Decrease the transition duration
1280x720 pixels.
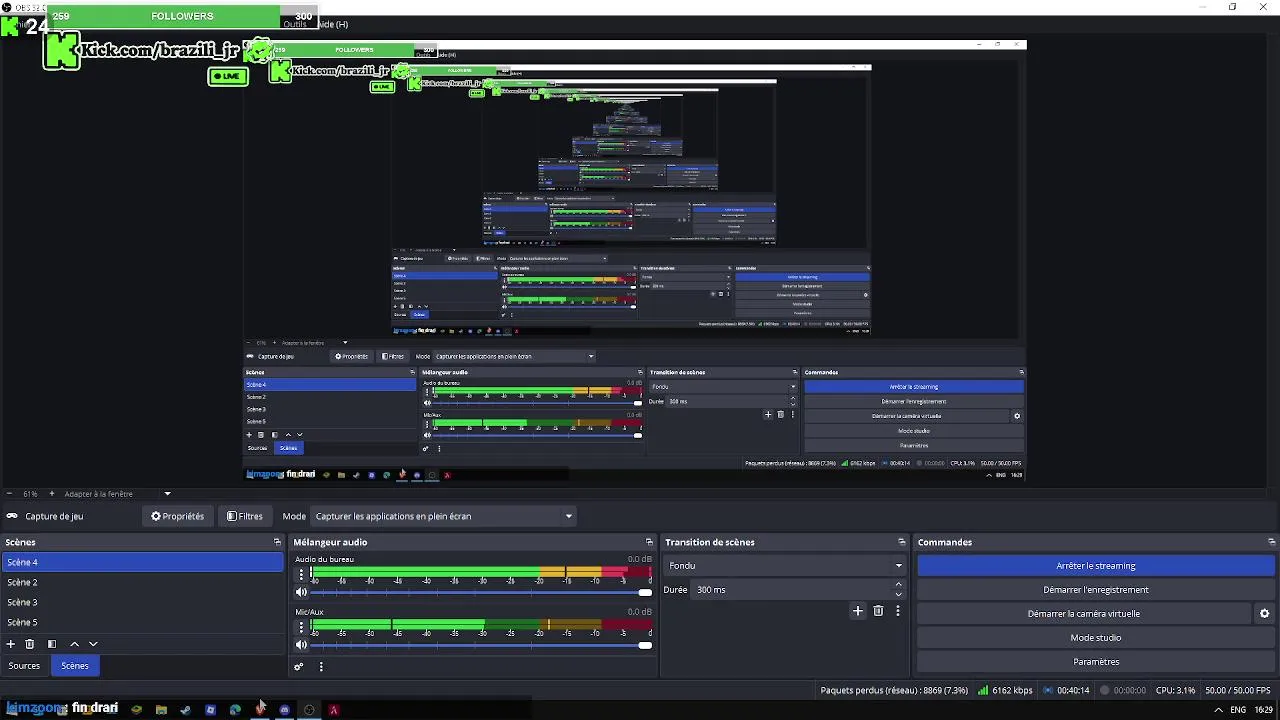point(898,594)
